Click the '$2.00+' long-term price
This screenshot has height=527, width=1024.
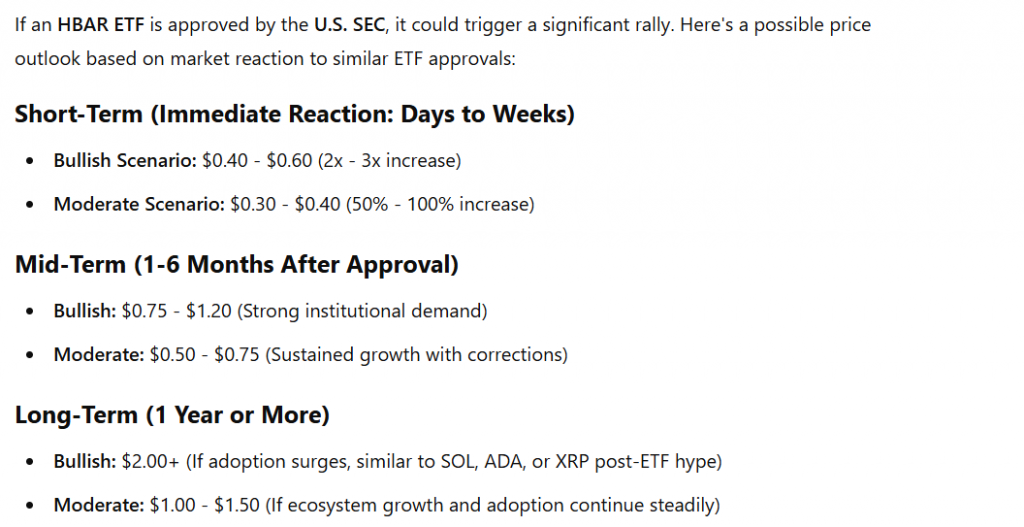(150, 462)
